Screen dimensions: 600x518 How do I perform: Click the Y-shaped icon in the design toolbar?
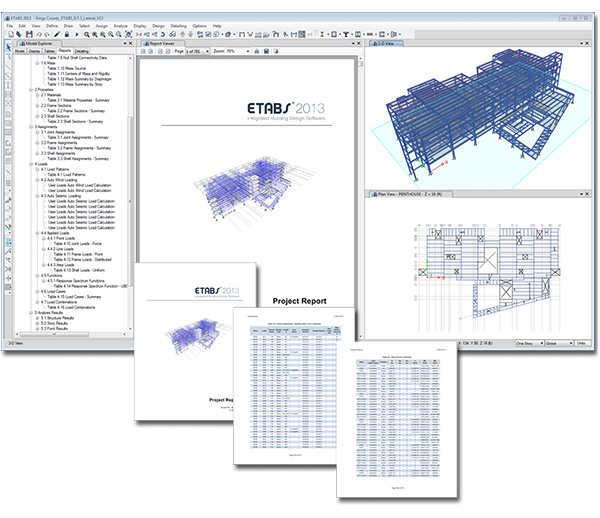click(346, 34)
